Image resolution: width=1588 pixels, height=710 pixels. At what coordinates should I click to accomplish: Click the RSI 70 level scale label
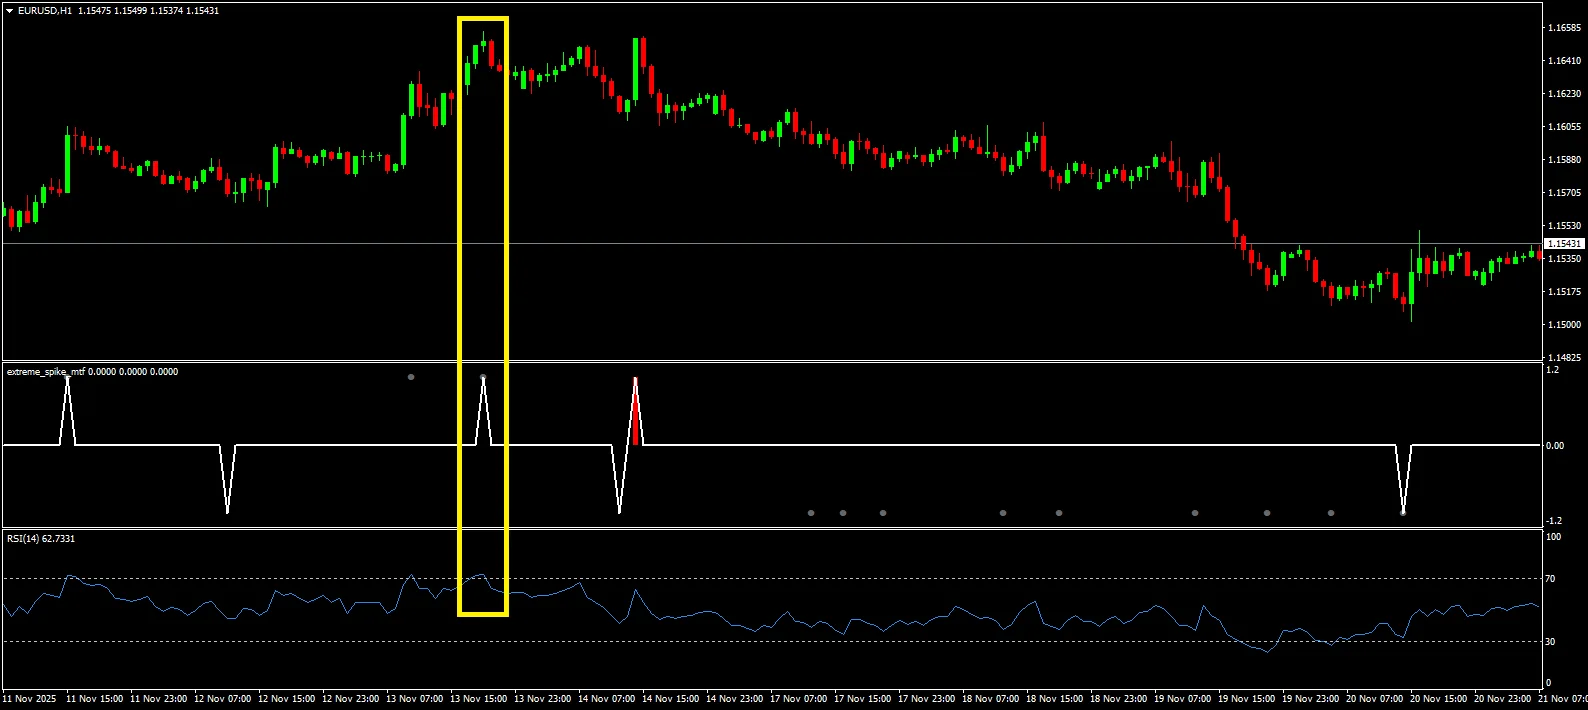(1550, 579)
